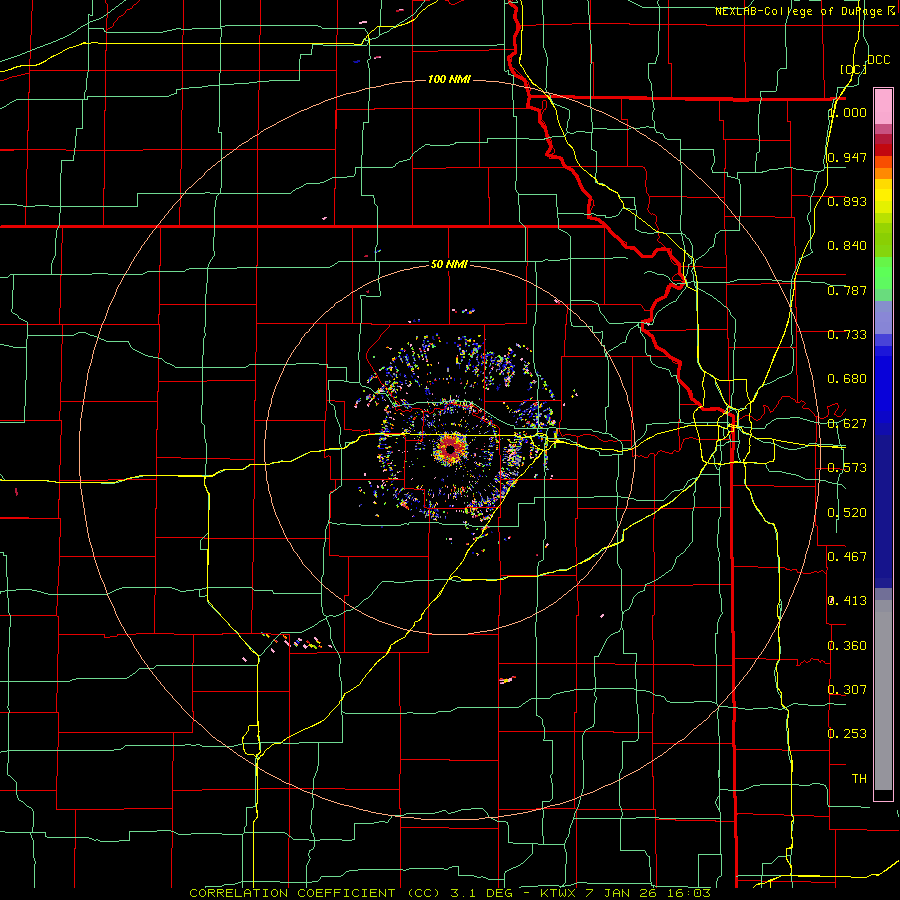Click the 0.947 scale value
This screenshot has height=900, width=900.
click(847, 157)
